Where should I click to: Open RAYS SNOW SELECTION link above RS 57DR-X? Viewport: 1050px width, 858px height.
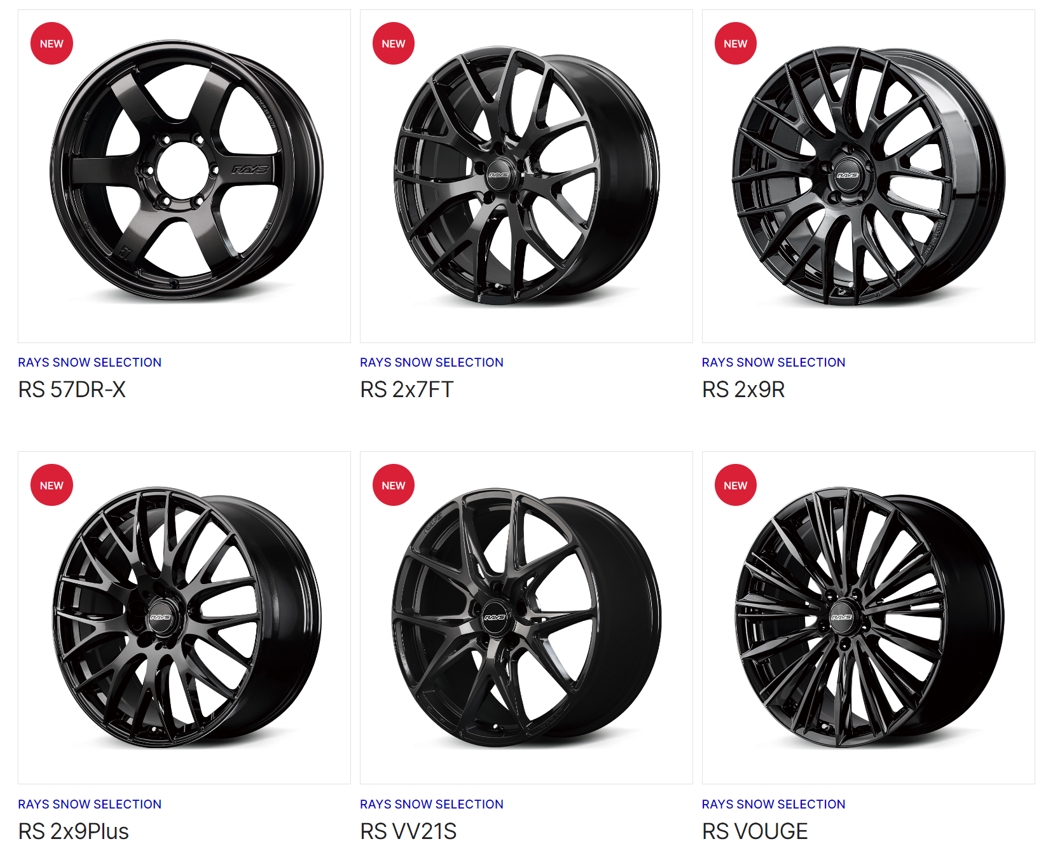click(90, 362)
